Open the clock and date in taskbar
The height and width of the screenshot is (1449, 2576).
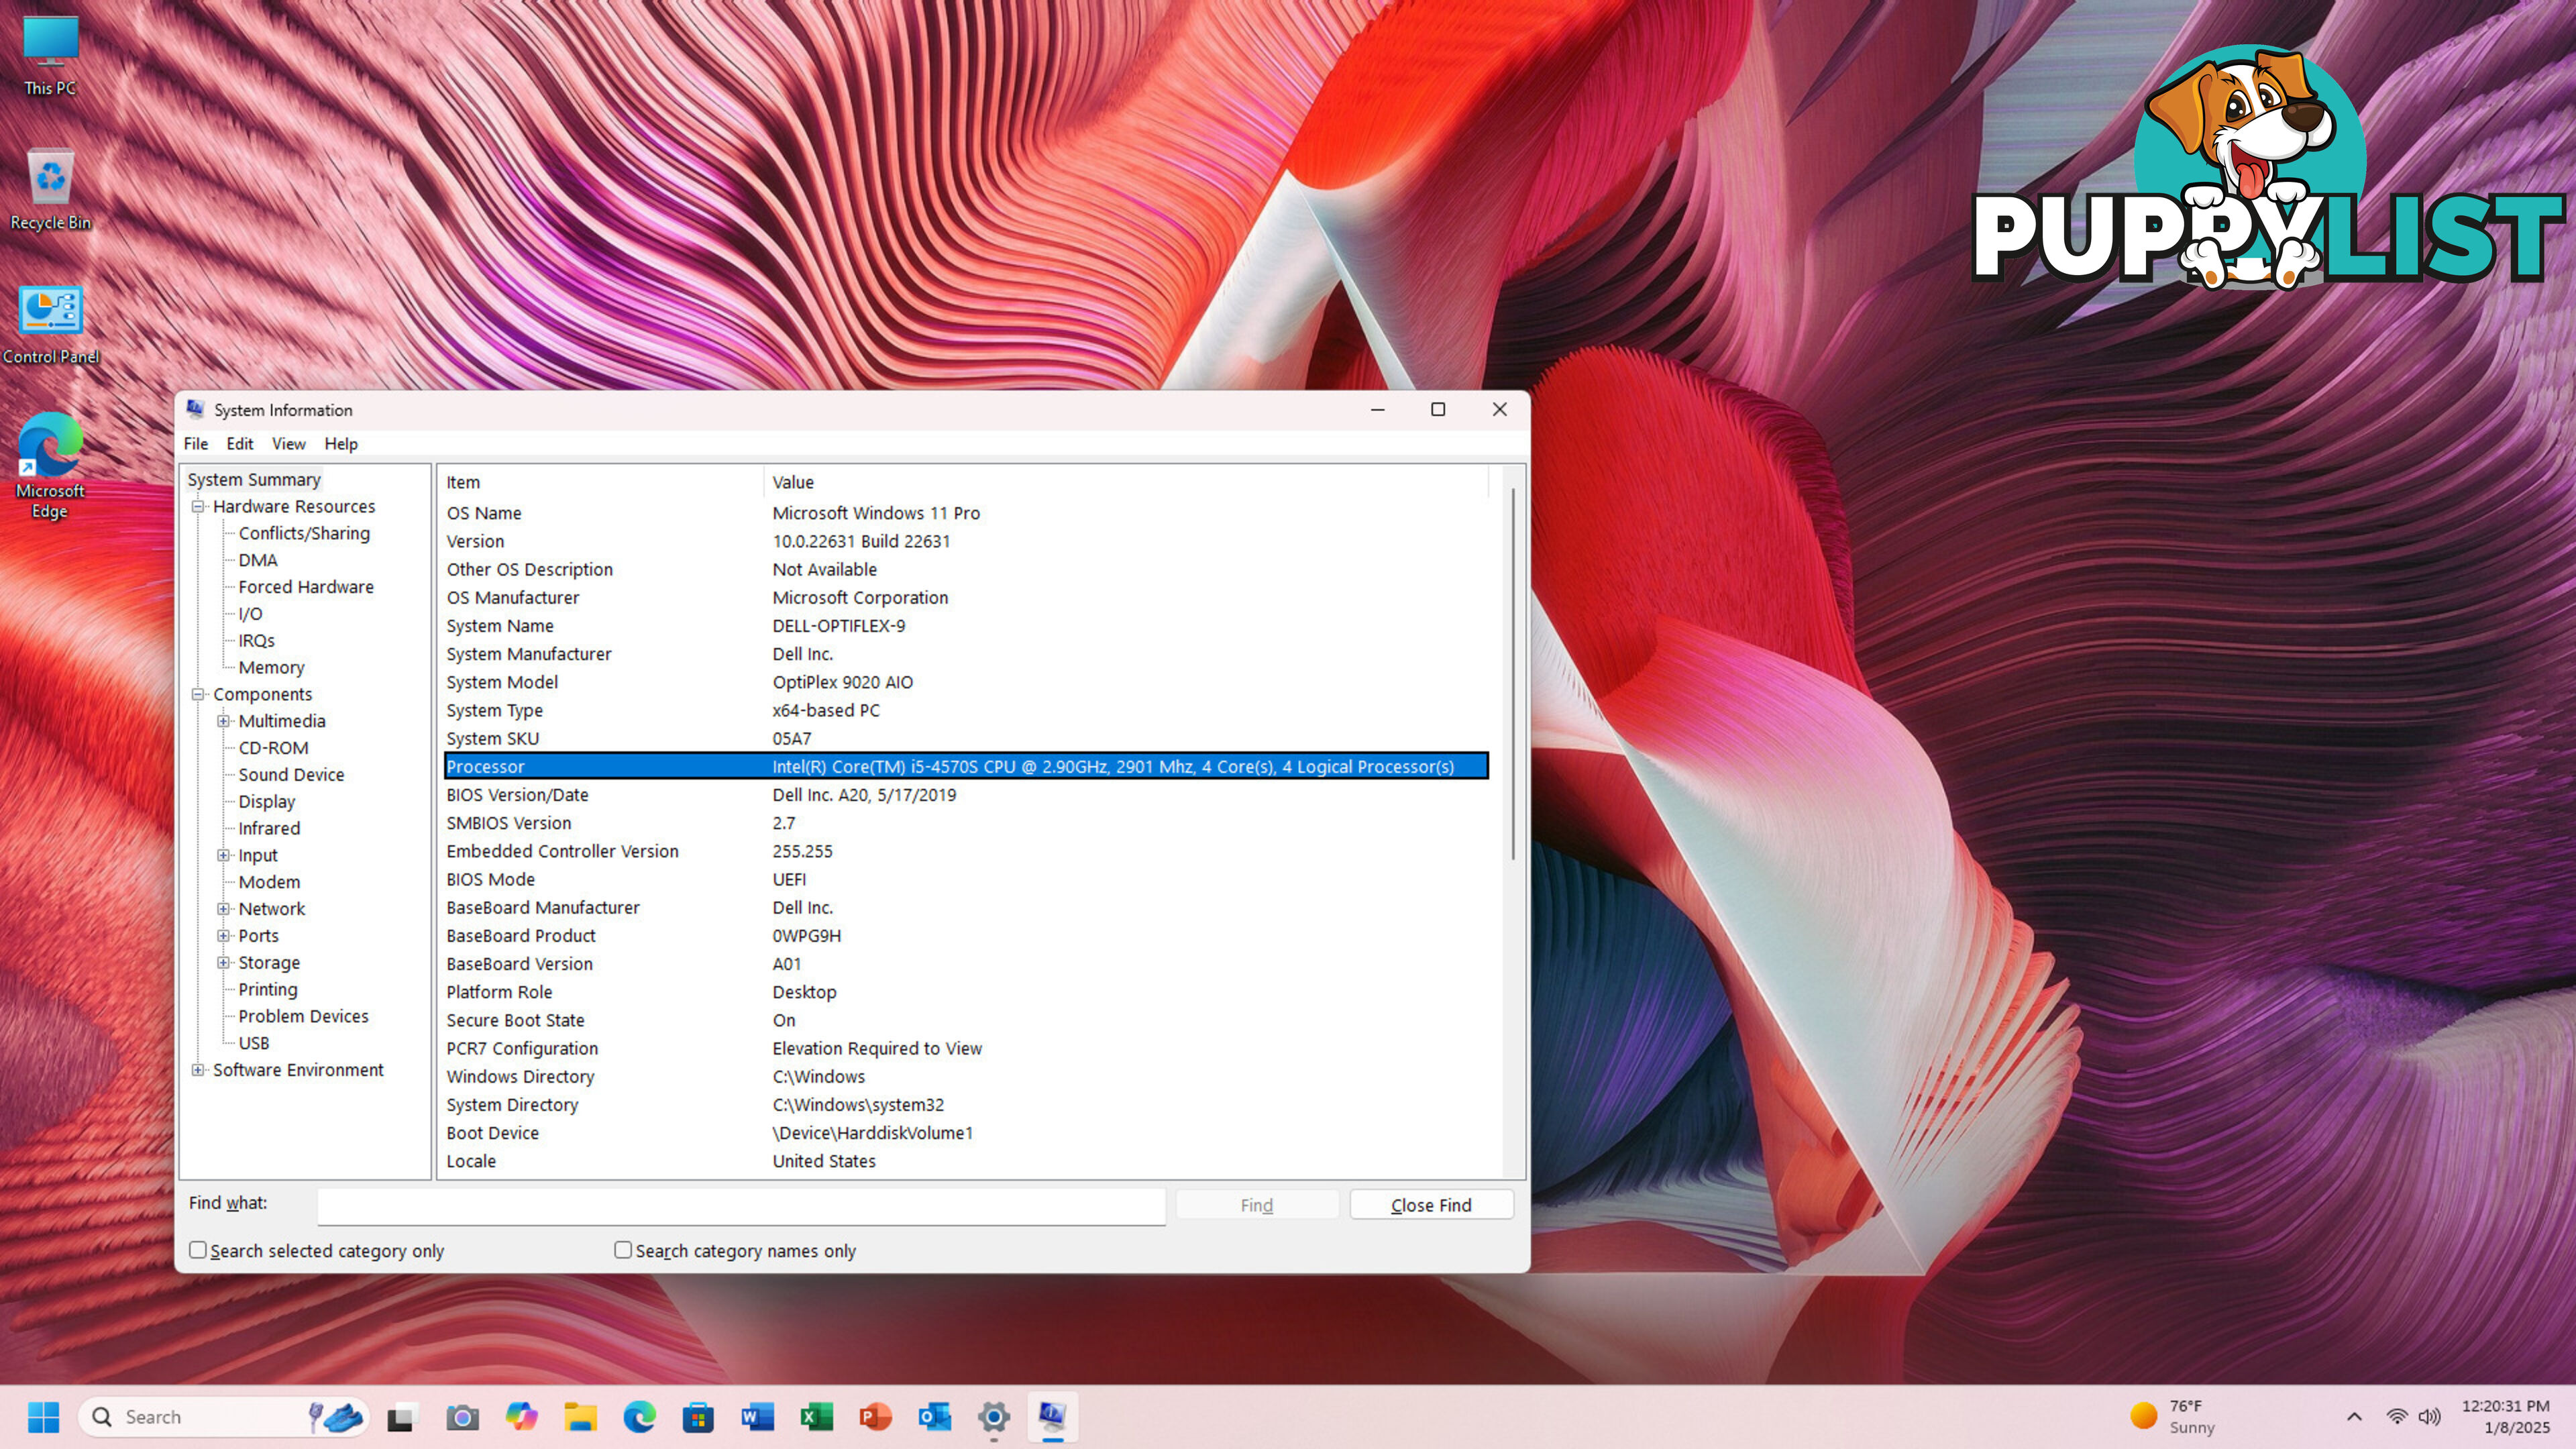(2505, 1416)
